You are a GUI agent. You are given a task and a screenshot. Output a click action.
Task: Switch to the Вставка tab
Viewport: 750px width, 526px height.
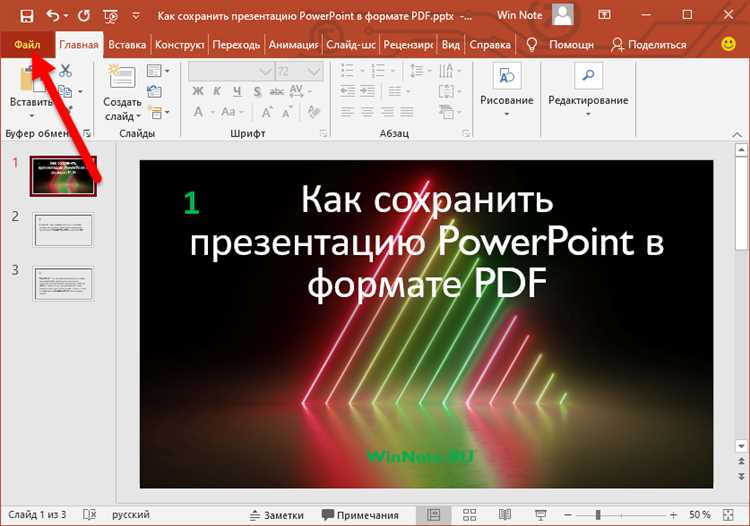(127, 44)
